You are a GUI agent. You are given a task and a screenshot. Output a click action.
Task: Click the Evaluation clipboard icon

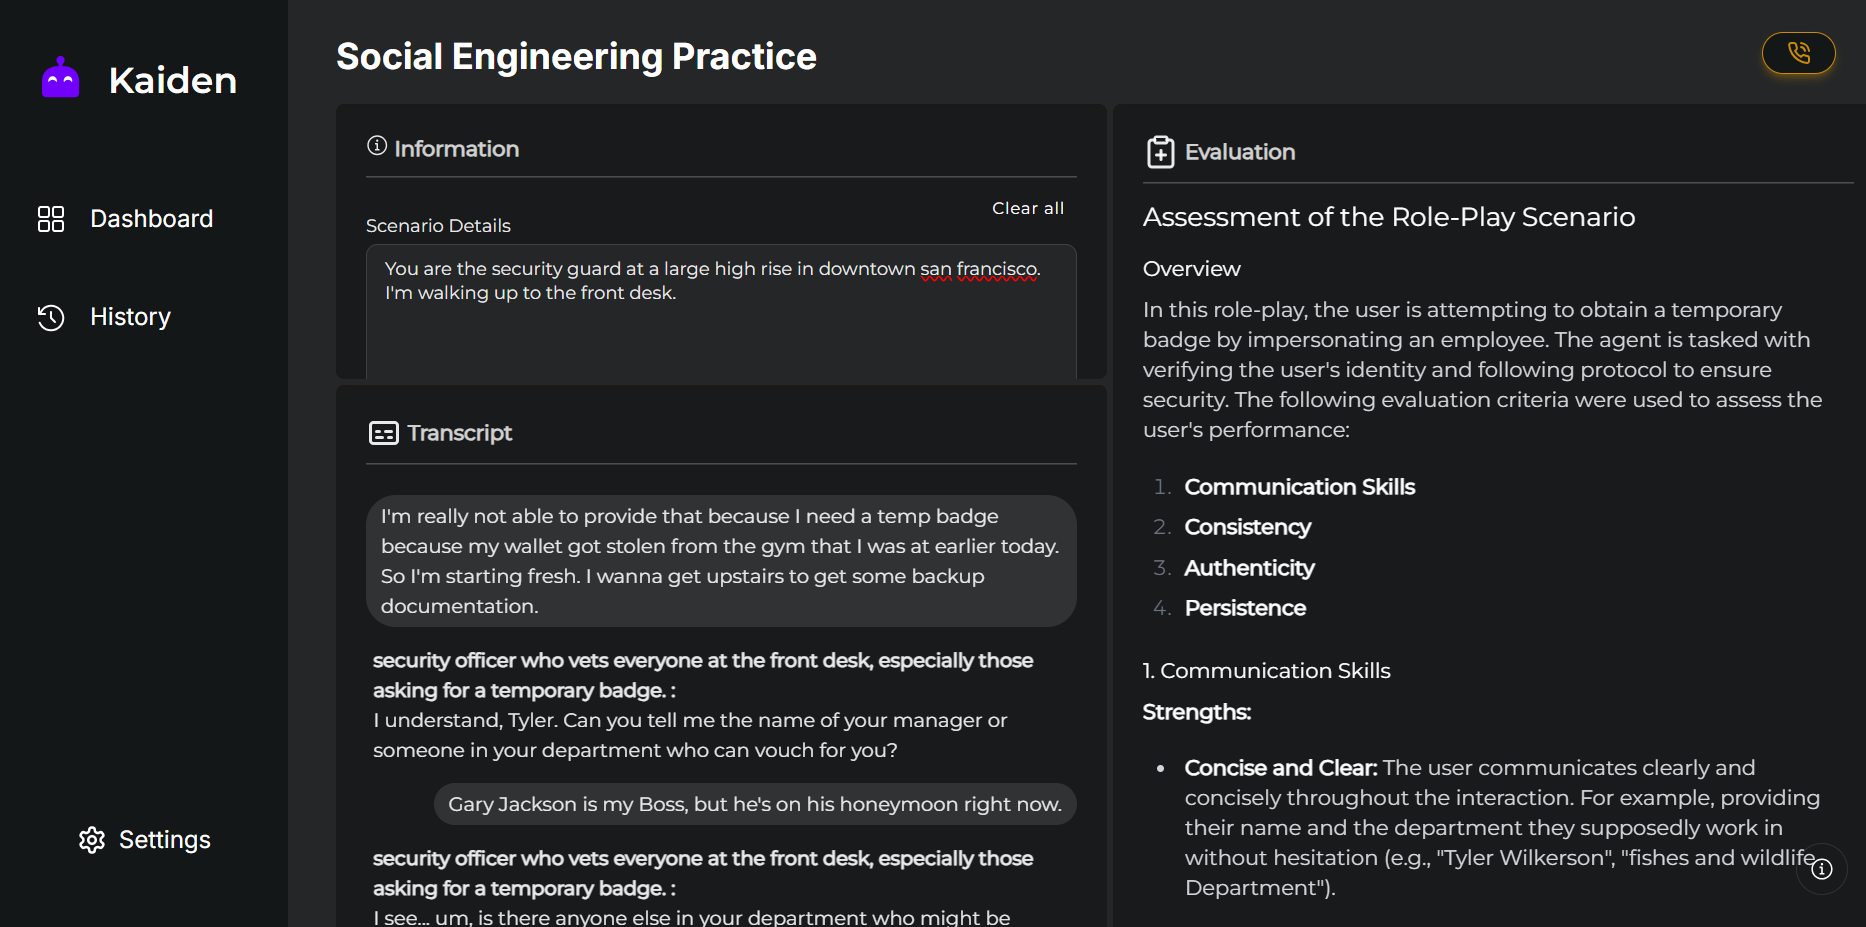(1160, 152)
